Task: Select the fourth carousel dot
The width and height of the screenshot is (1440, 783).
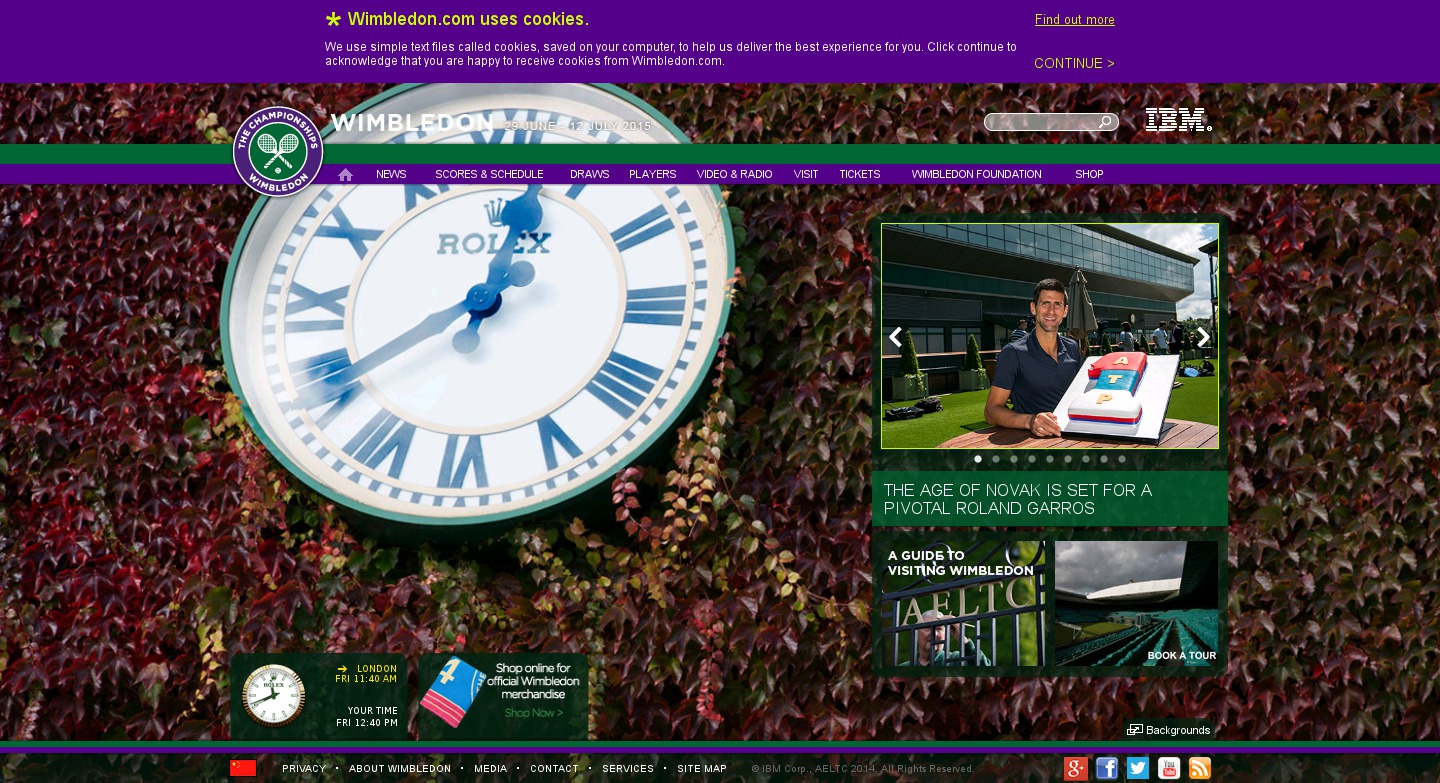Action: [x=1032, y=459]
